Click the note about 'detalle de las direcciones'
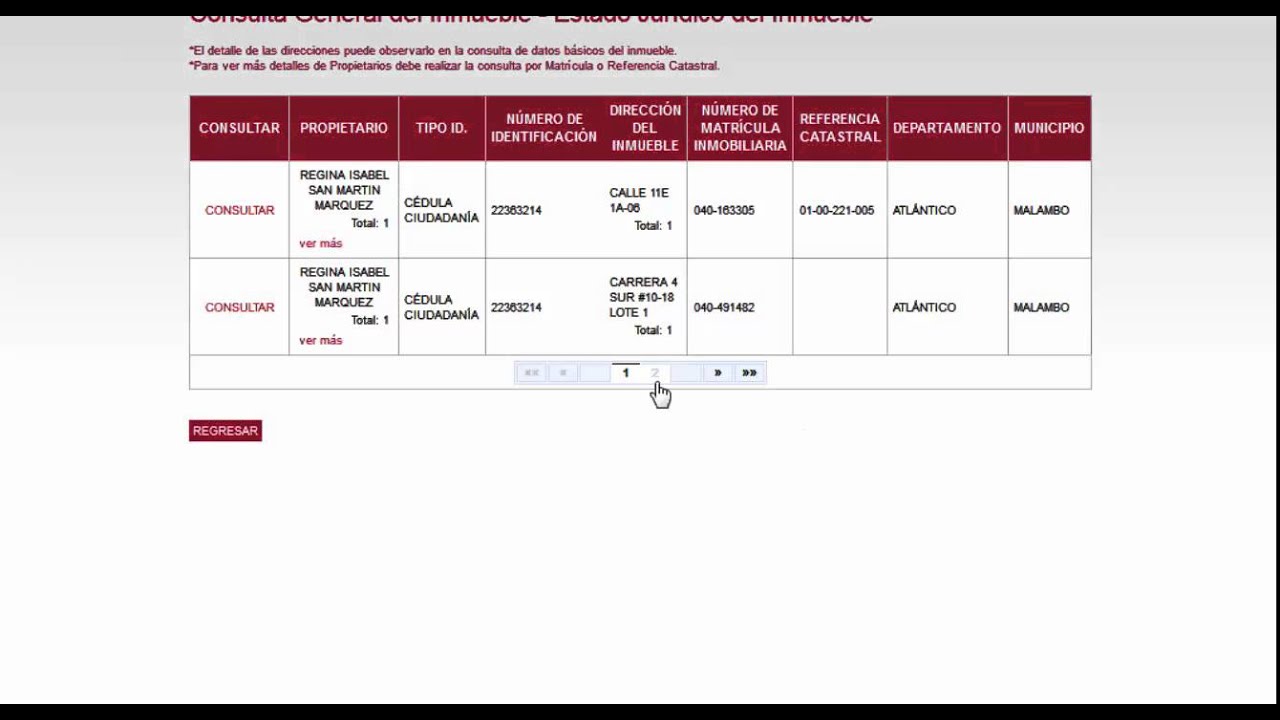Viewport: 1280px width, 720px height. coord(433,51)
